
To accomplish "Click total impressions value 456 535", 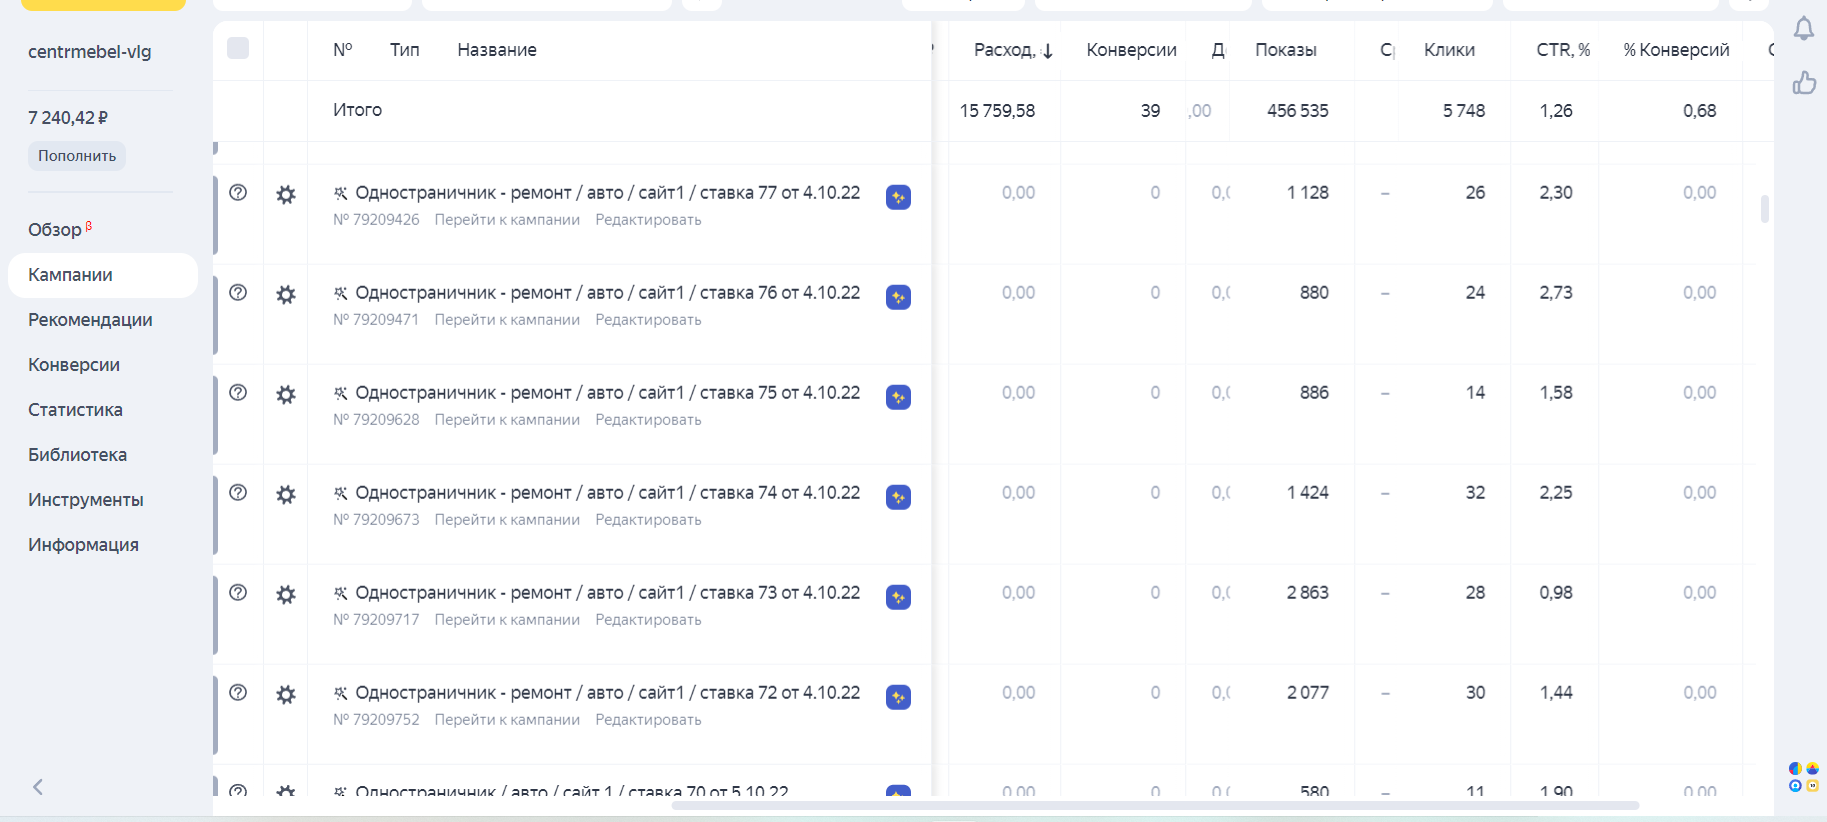I will [1298, 111].
